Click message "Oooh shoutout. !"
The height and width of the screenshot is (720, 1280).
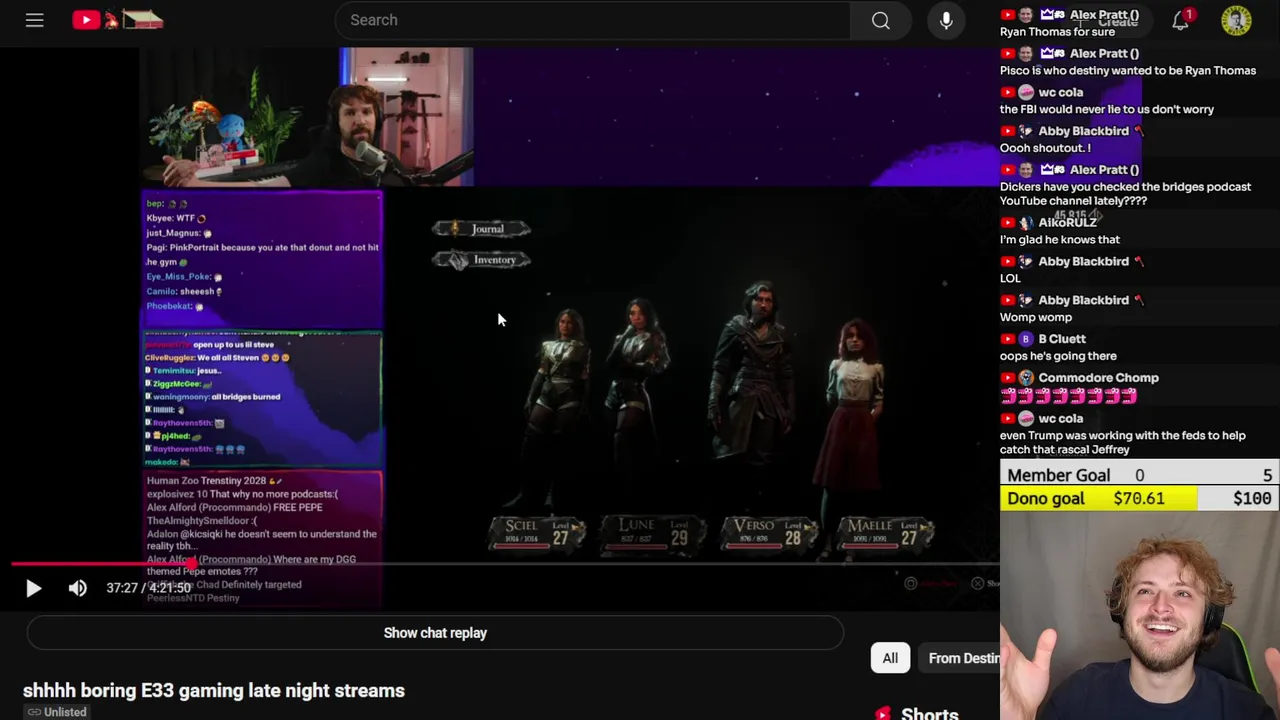click(x=1045, y=148)
